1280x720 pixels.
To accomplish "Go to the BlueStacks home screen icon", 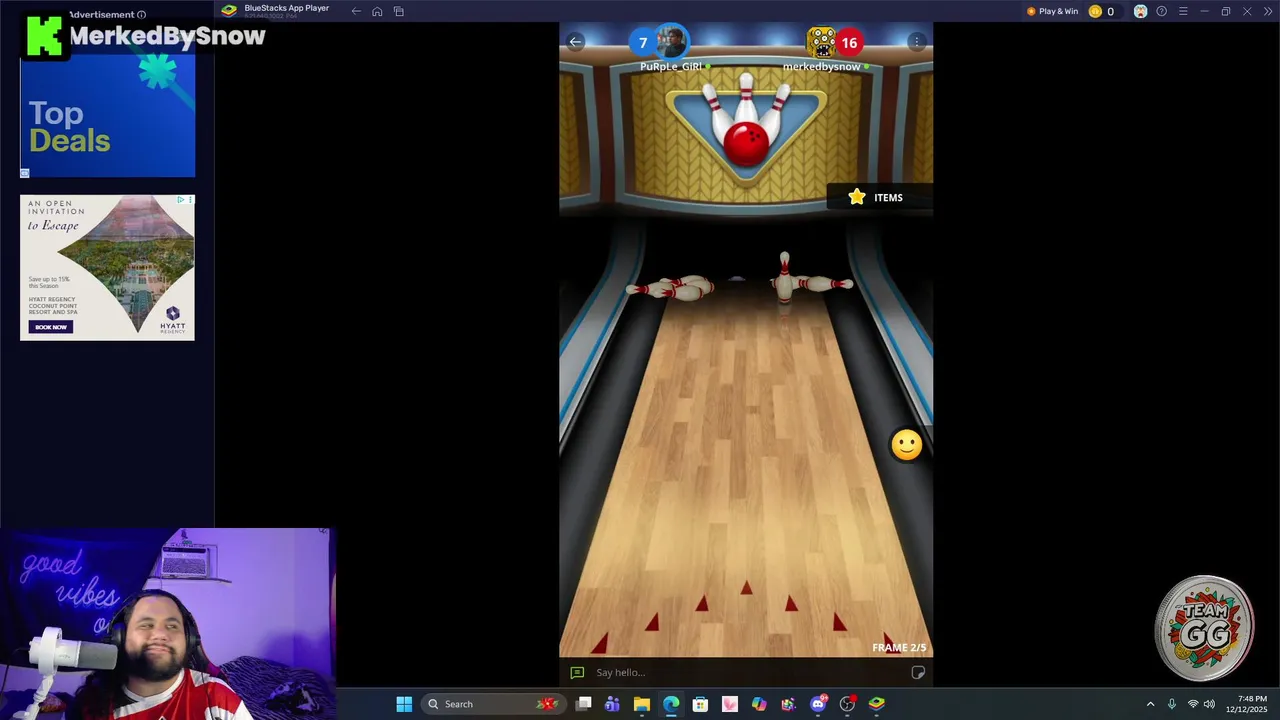I will pos(377,11).
